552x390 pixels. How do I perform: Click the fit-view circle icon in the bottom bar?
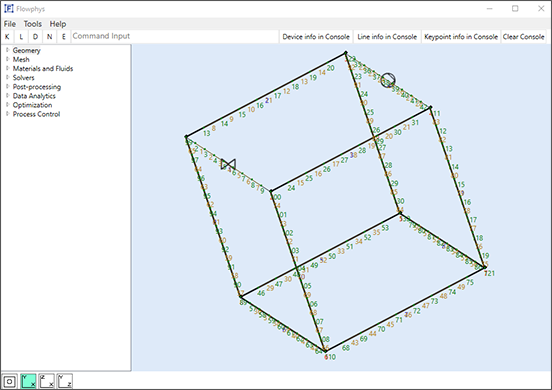(x=10, y=381)
